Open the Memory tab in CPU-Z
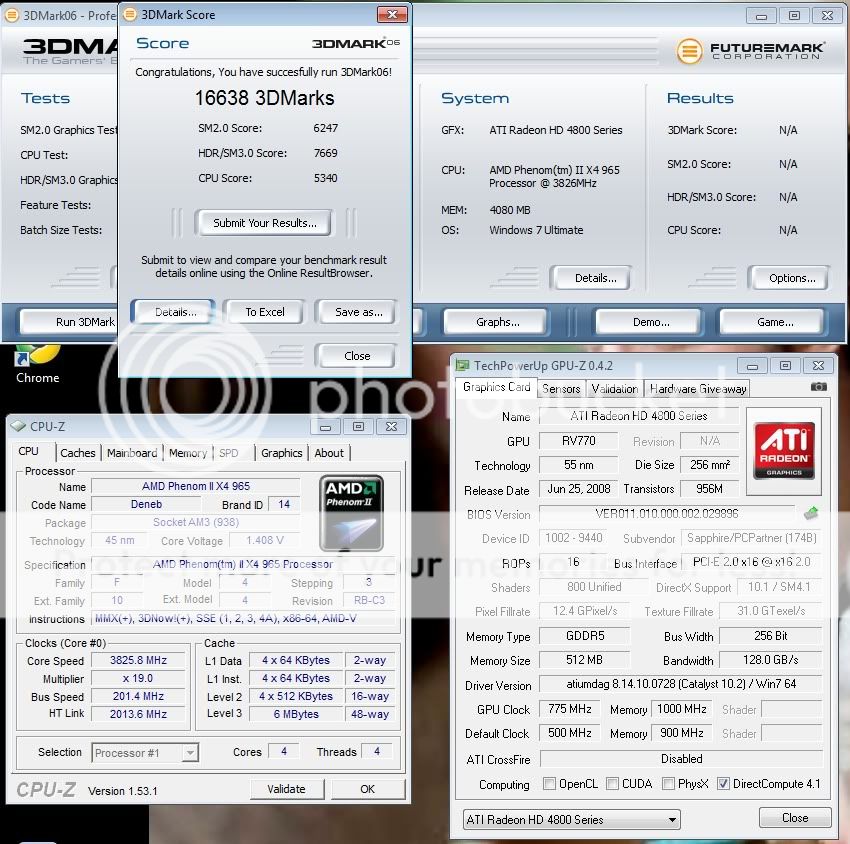Image resolution: width=850 pixels, height=844 pixels. [x=188, y=453]
